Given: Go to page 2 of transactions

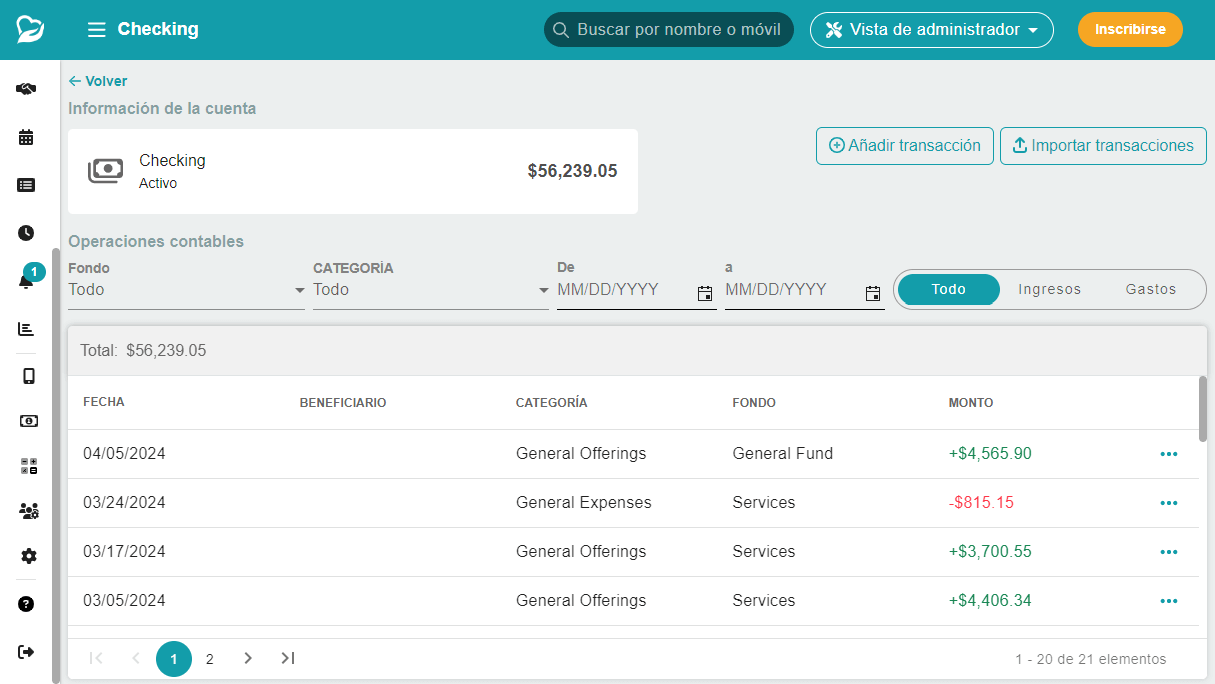Looking at the screenshot, I should (x=210, y=659).
